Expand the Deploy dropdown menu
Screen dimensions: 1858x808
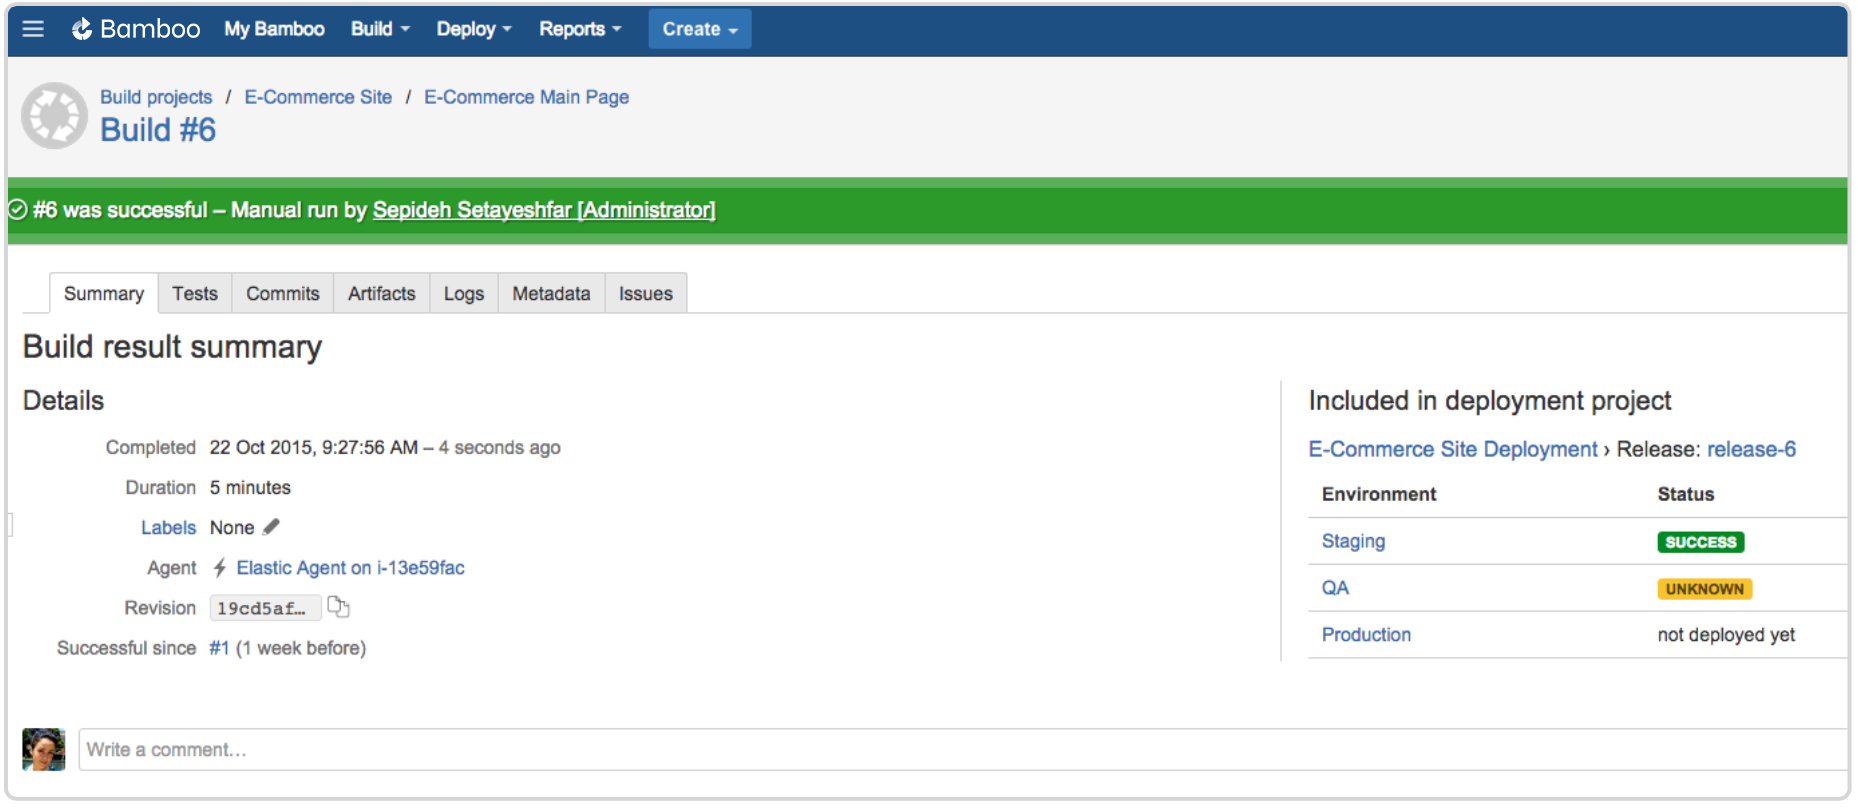[x=473, y=29]
